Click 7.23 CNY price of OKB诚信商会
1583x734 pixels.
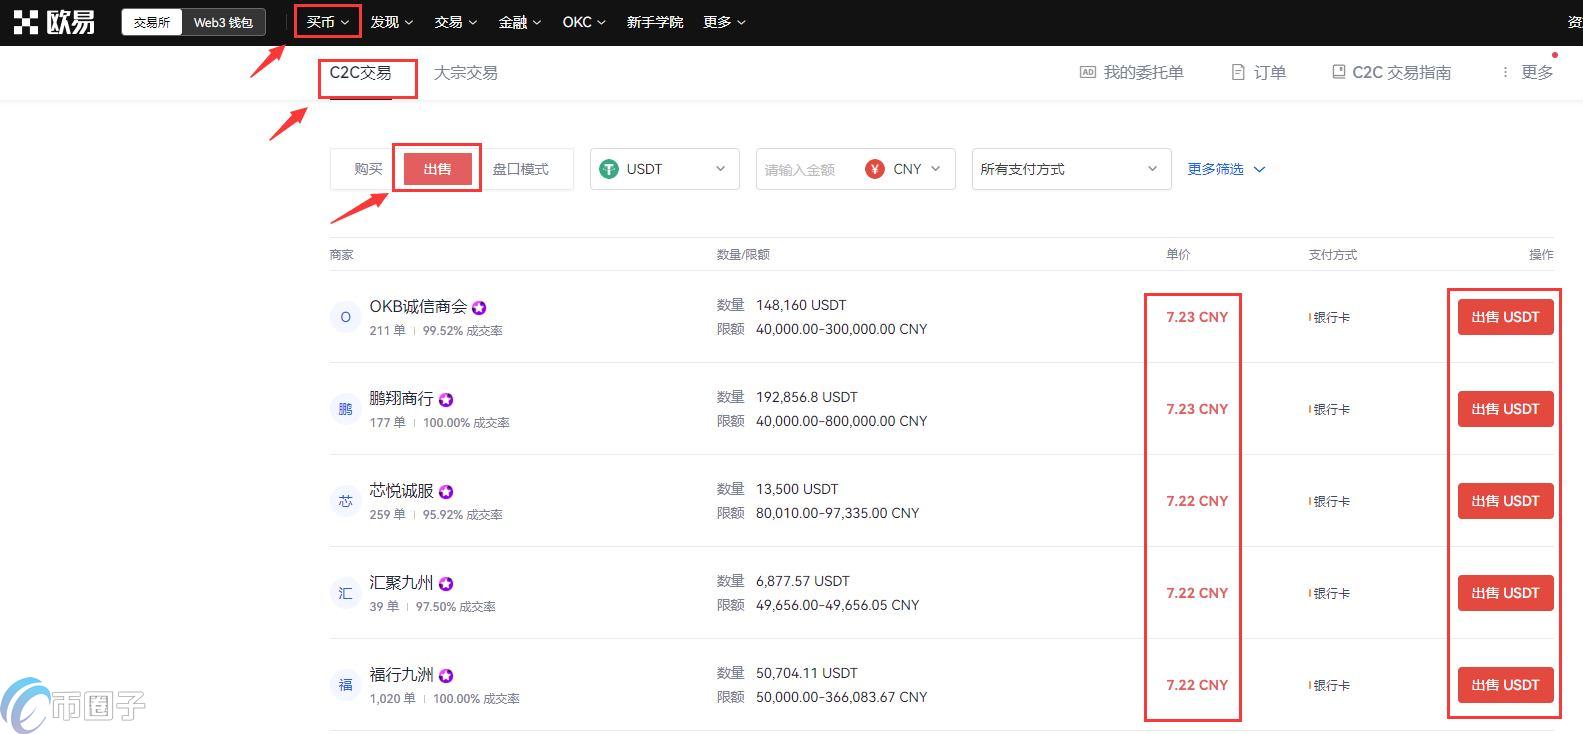click(x=1197, y=317)
